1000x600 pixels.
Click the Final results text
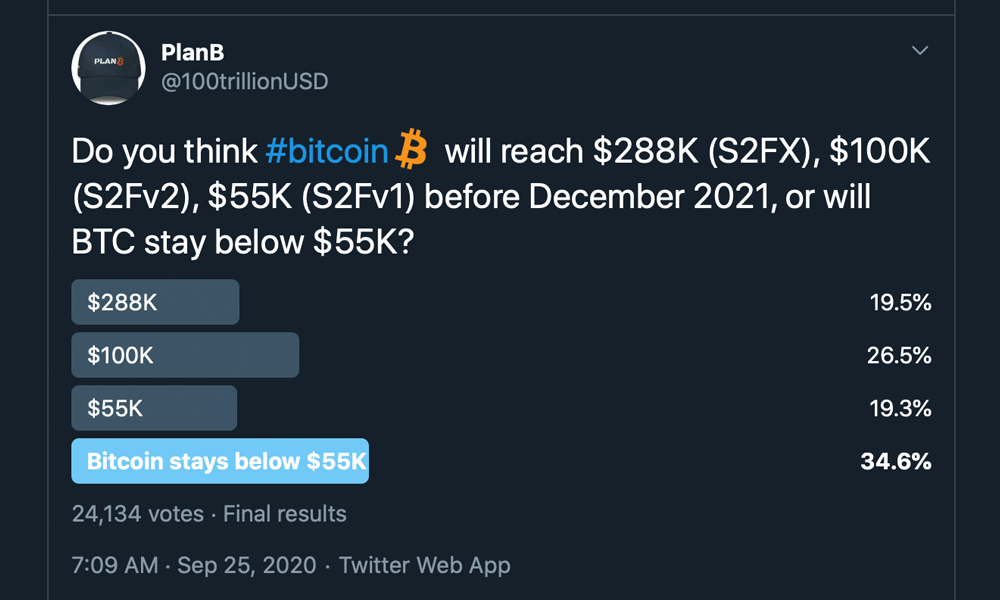coord(288,513)
